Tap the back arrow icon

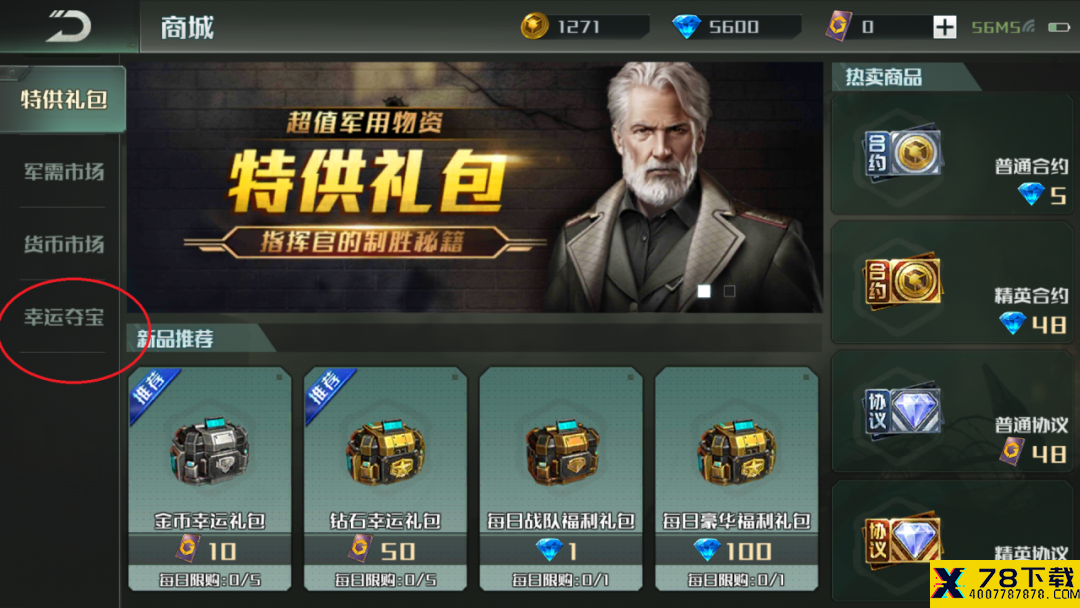pos(68,26)
